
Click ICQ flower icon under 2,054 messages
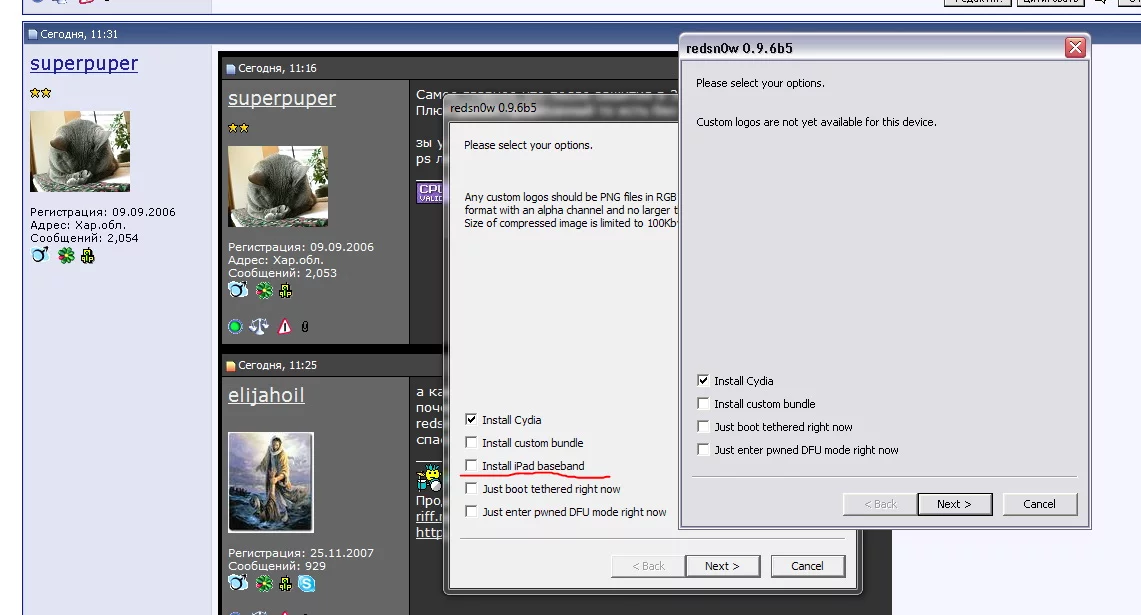click(x=66, y=255)
